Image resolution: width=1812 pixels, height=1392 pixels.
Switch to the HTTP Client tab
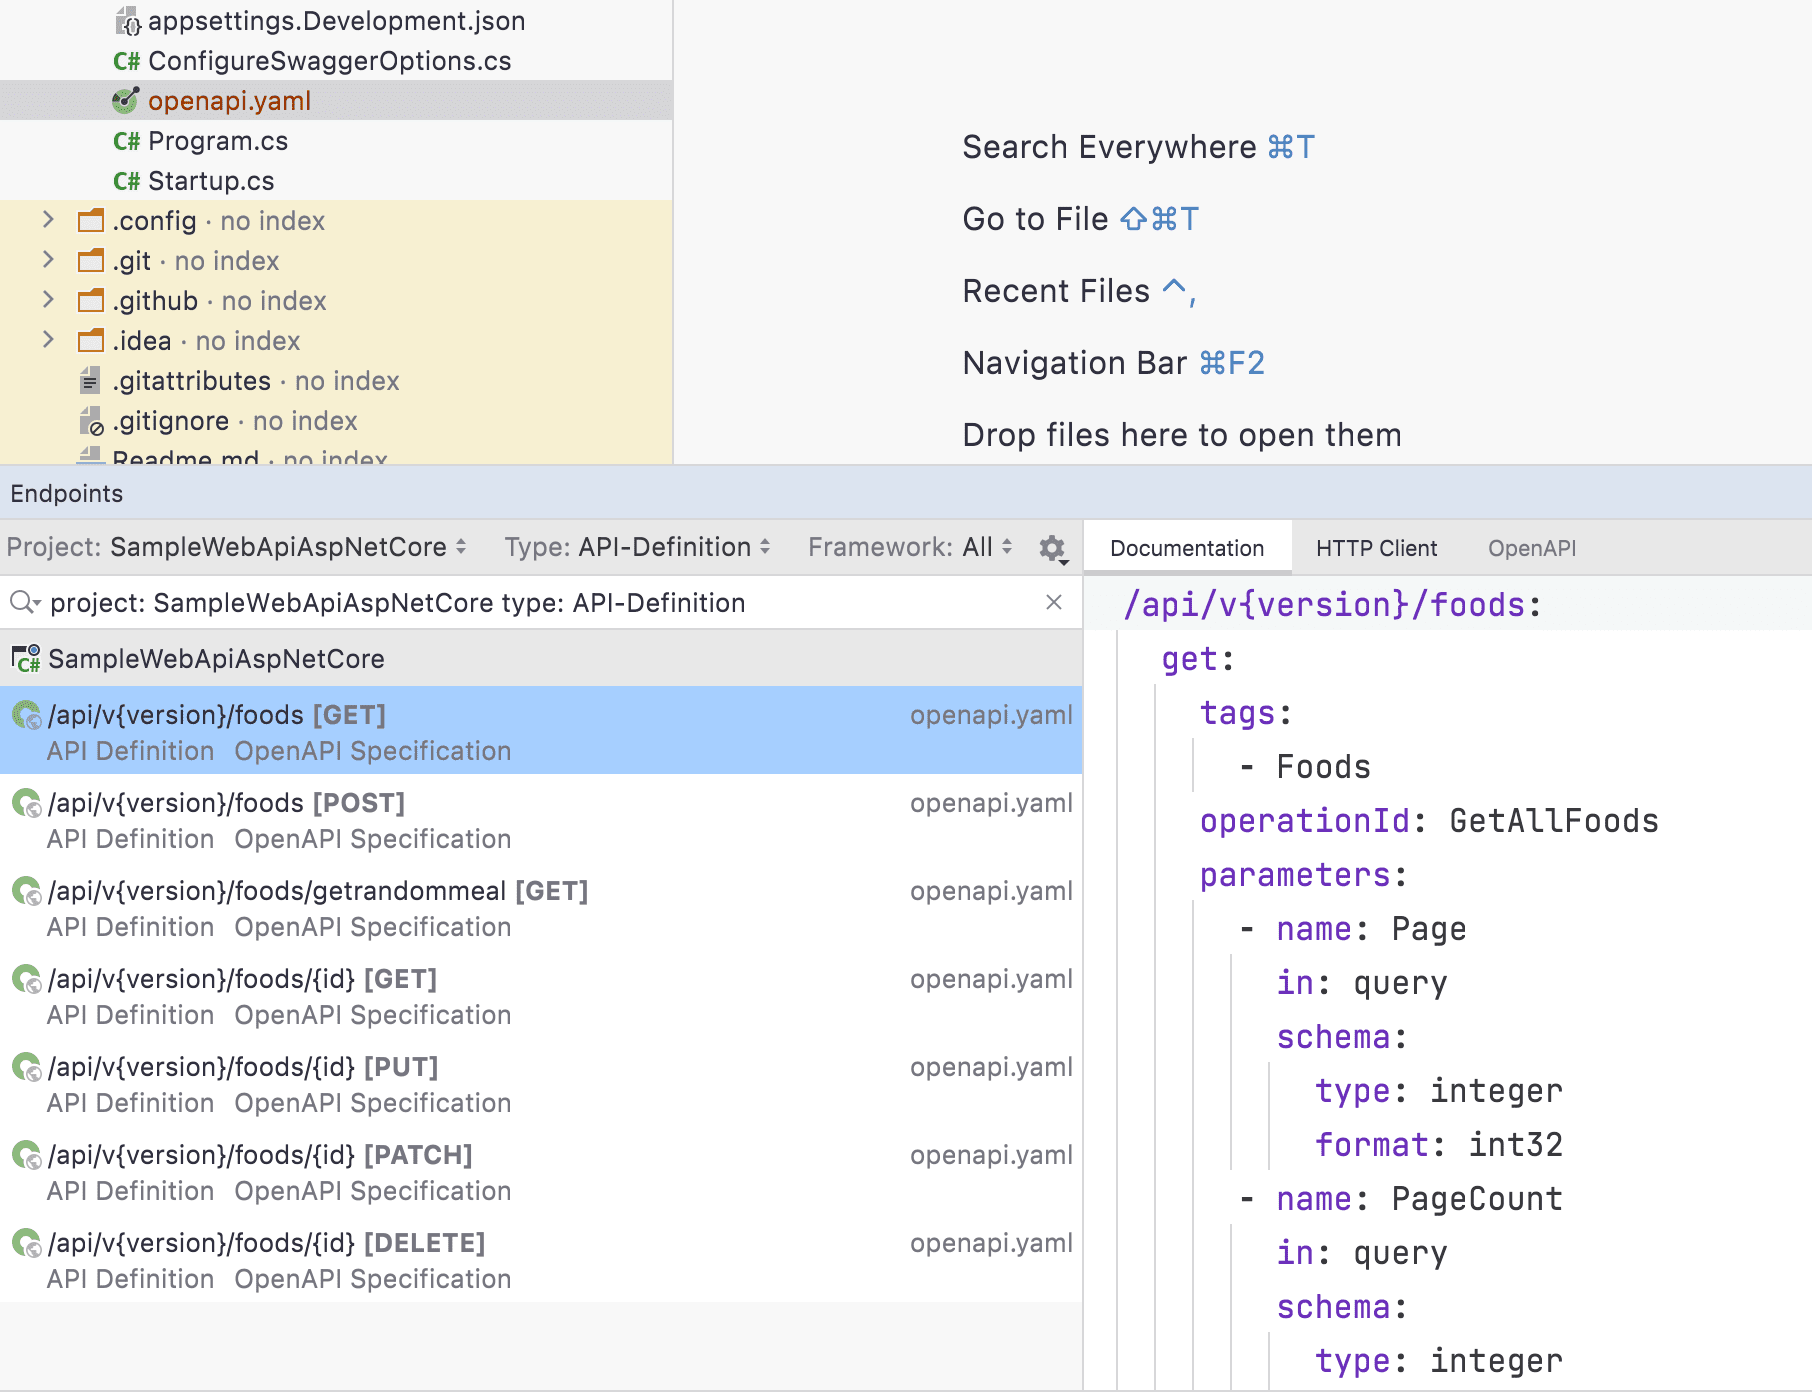[1377, 548]
